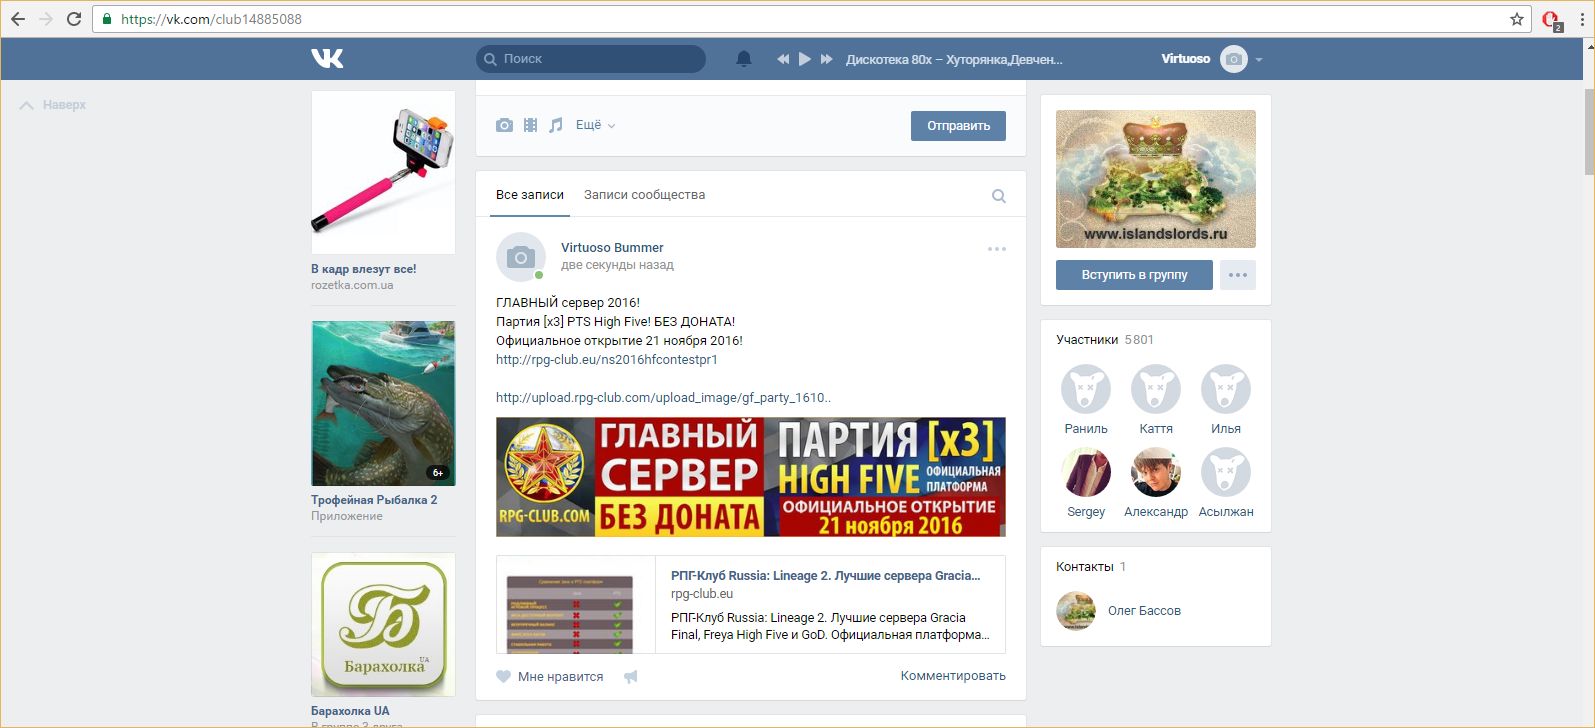The height and width of the screenshot is (728, 1595).
Task: Go forward in browser
Action: 46,19
